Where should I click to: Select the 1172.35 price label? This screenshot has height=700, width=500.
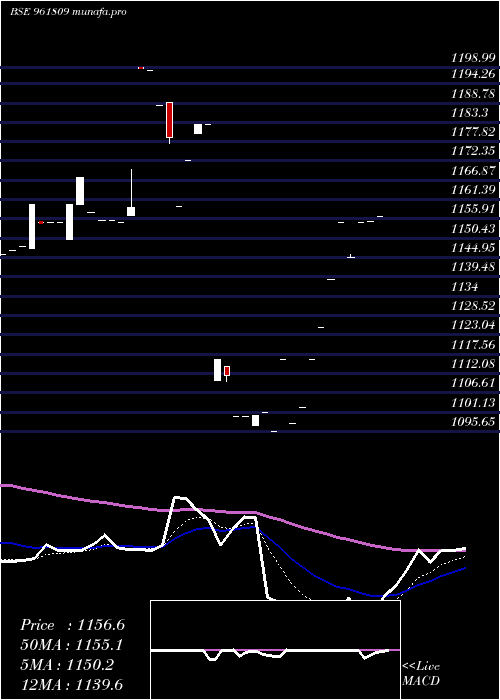pyautogui.click(x=473, y=151)
